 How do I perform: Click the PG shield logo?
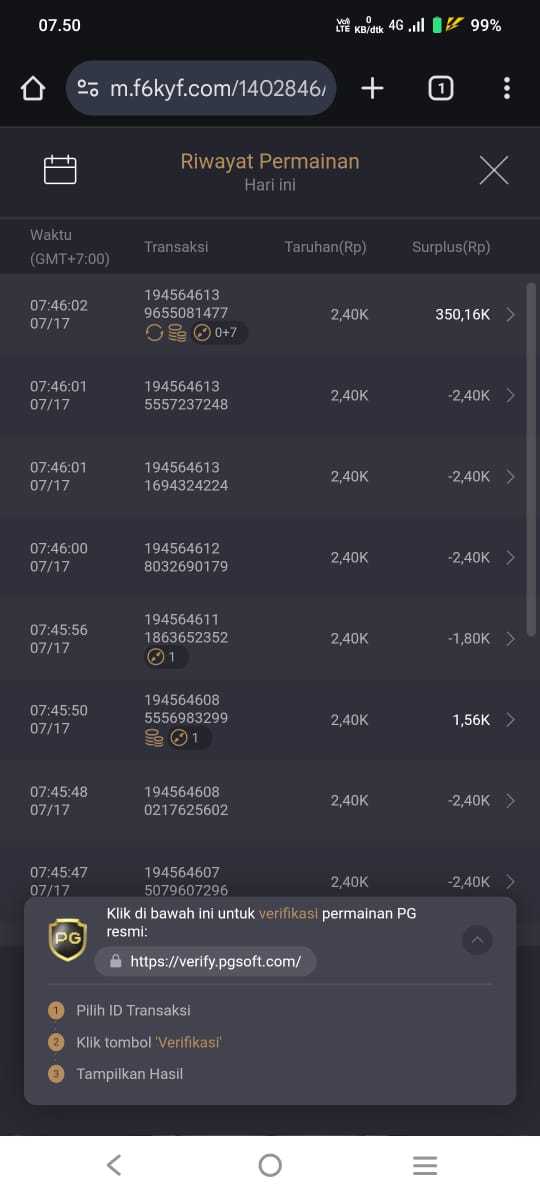coord(67,939)
